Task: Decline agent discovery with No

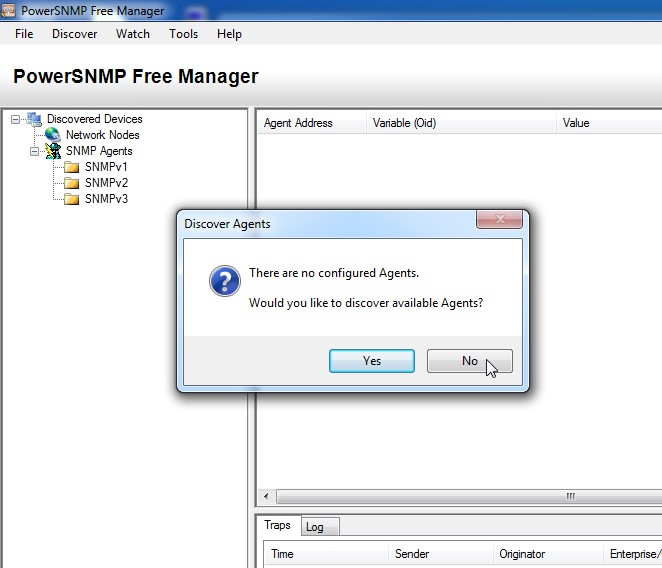Action: [469, 361]
